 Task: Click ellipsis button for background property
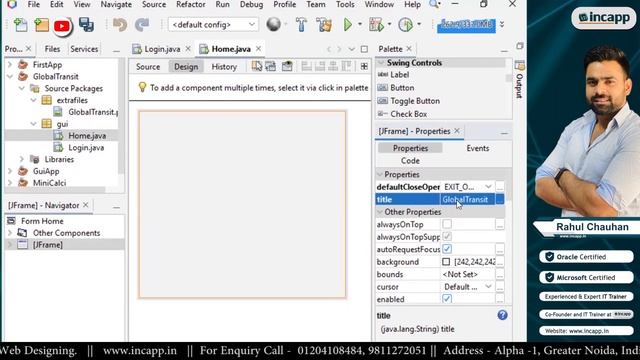click(x=500, y=262)
